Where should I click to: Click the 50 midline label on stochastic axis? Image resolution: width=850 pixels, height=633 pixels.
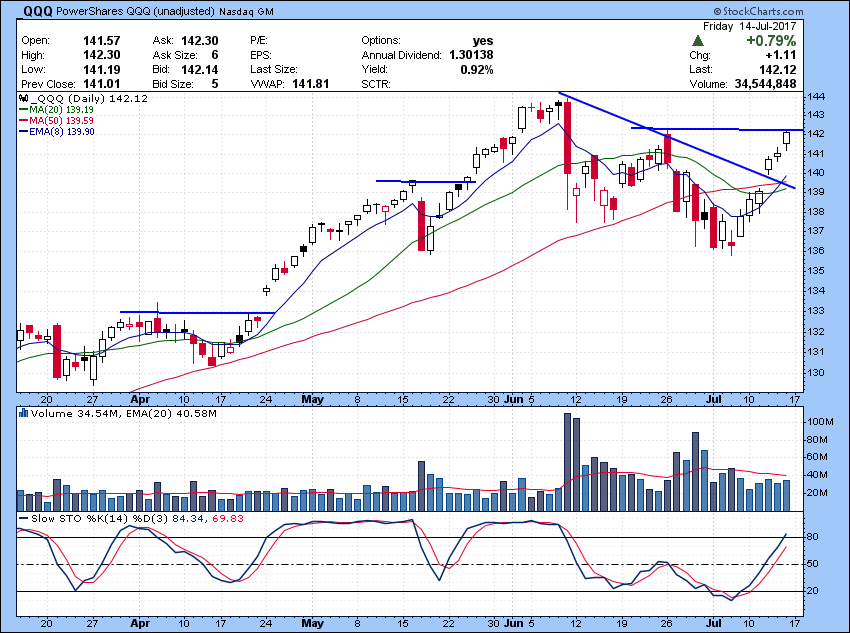coord(813,564)
